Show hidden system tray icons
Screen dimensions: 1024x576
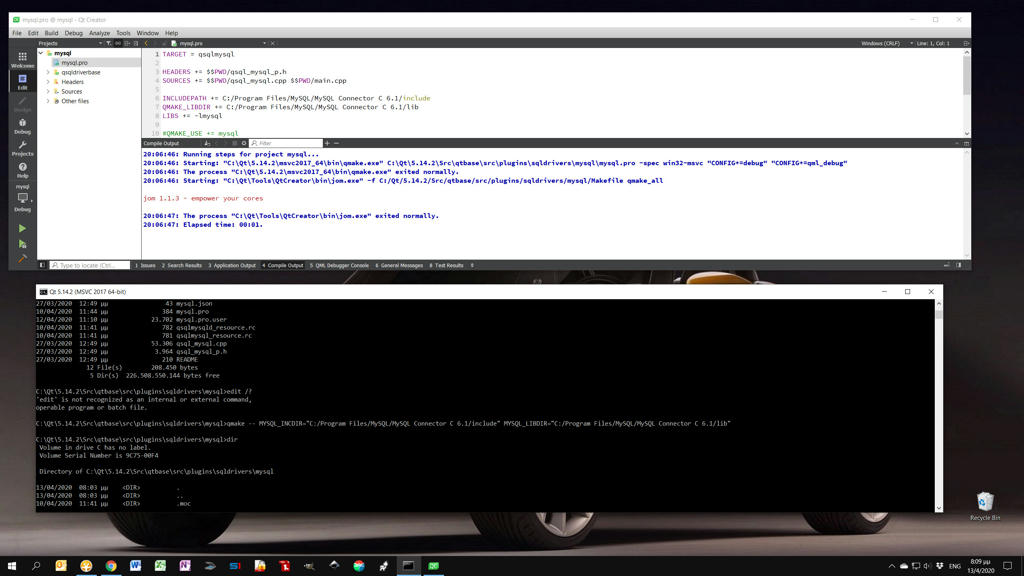tap(891, 566)
